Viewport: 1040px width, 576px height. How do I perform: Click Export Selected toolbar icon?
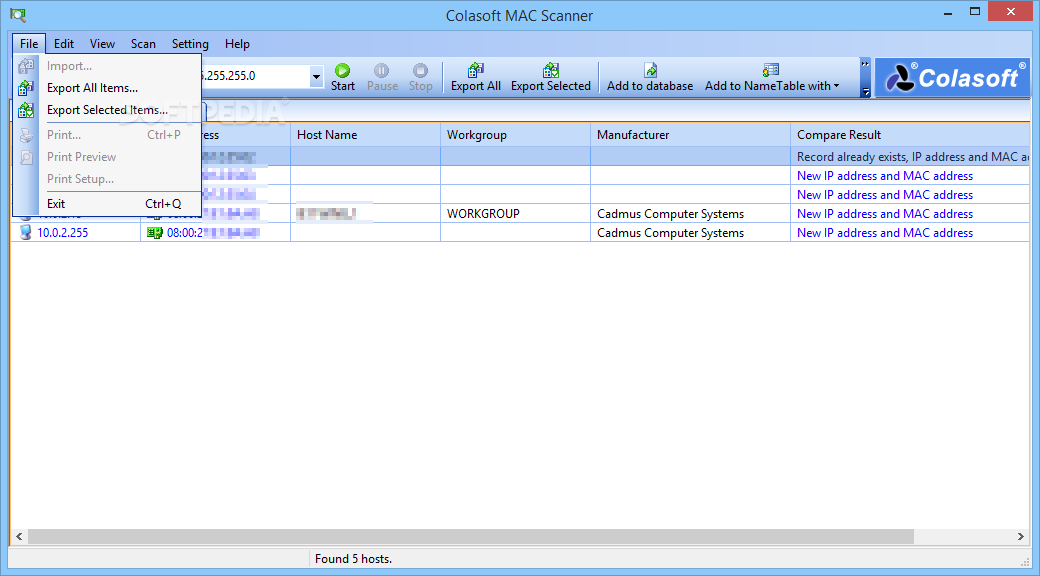pyautogui.click(x=551, y=78)
